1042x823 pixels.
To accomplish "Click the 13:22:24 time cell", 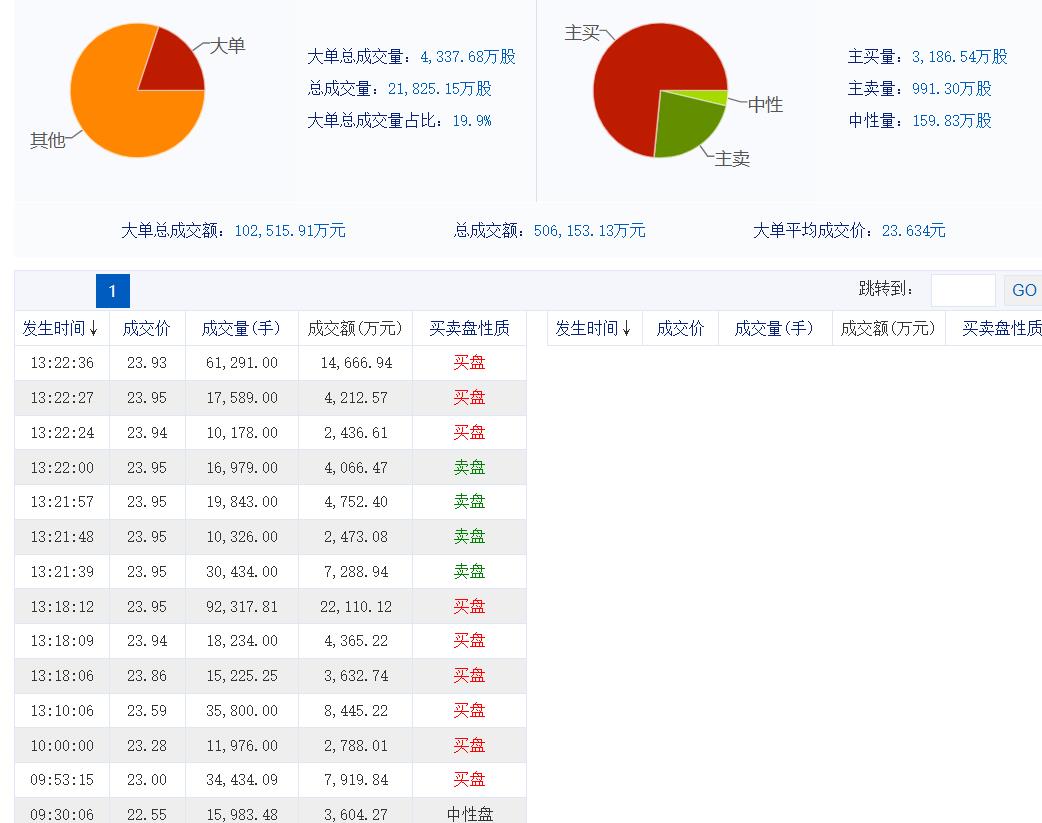I will click(62, 433).
